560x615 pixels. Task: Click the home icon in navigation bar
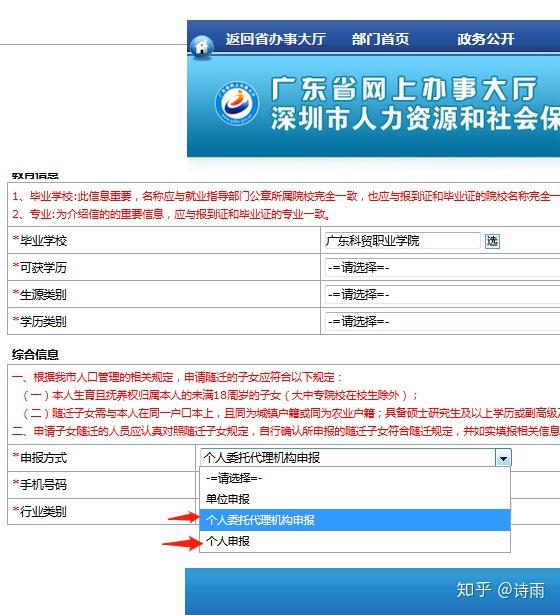202,46
